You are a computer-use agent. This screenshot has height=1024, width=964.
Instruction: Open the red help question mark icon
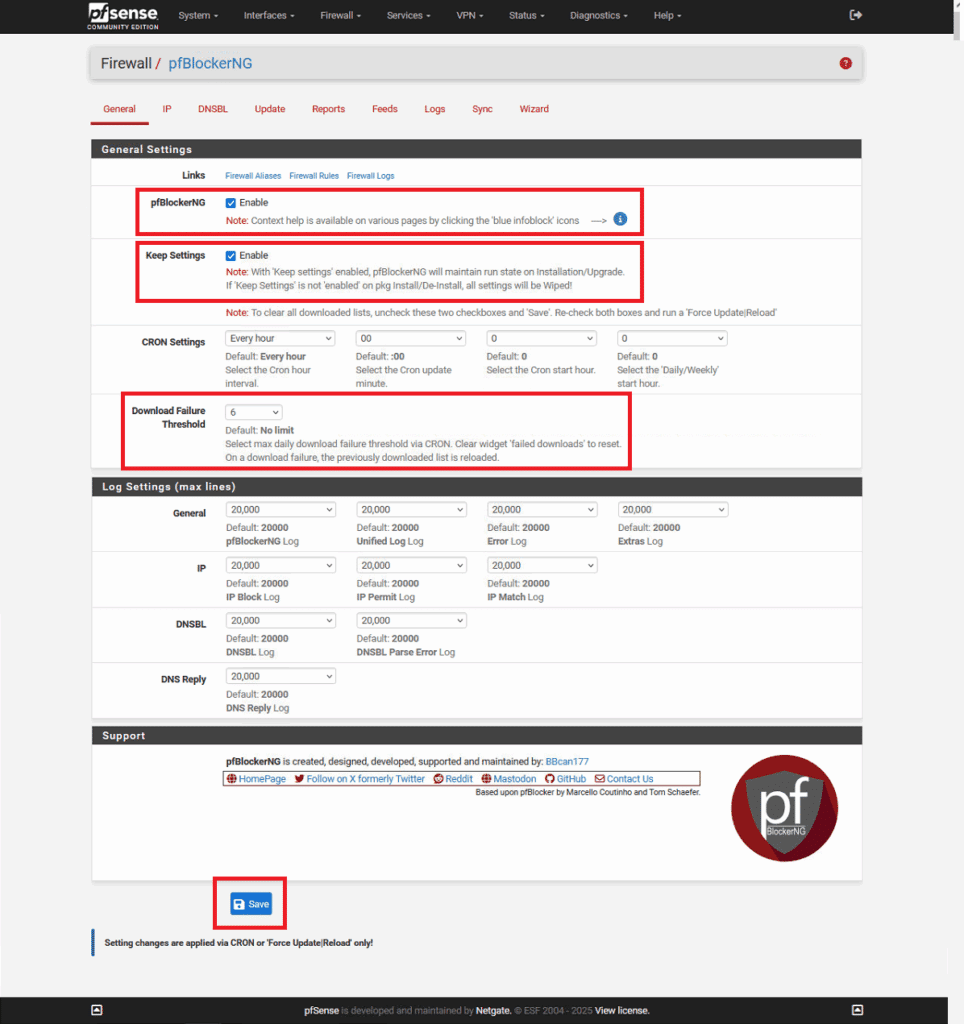pyautogui.click(x=845, y=63)
